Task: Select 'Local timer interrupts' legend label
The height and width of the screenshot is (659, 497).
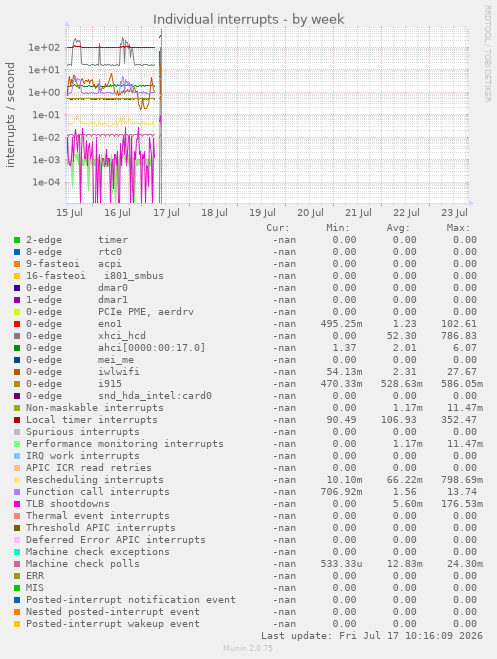Action: click(x=92, y=420)
